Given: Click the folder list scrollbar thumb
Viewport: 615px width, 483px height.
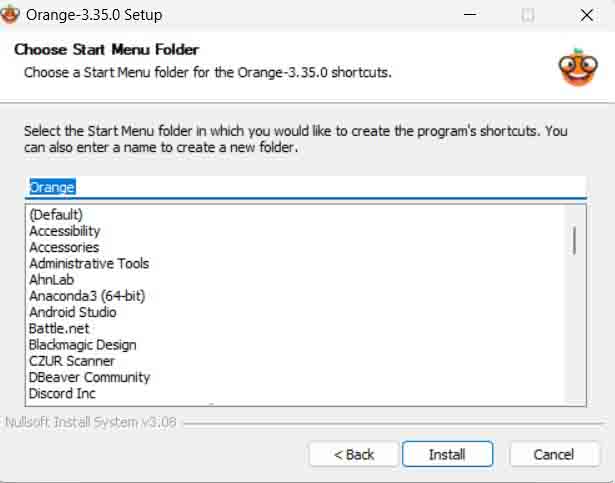Looking at the screenshot, I should point(575,241).
